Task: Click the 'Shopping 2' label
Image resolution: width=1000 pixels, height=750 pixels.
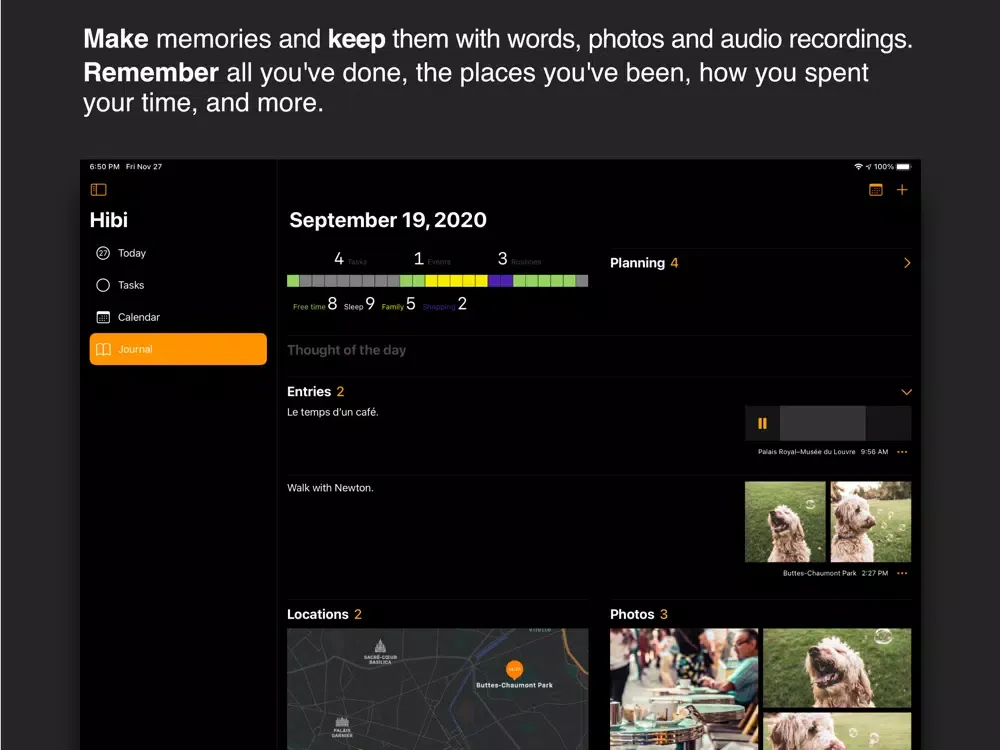Action: [x=445, y=304]
